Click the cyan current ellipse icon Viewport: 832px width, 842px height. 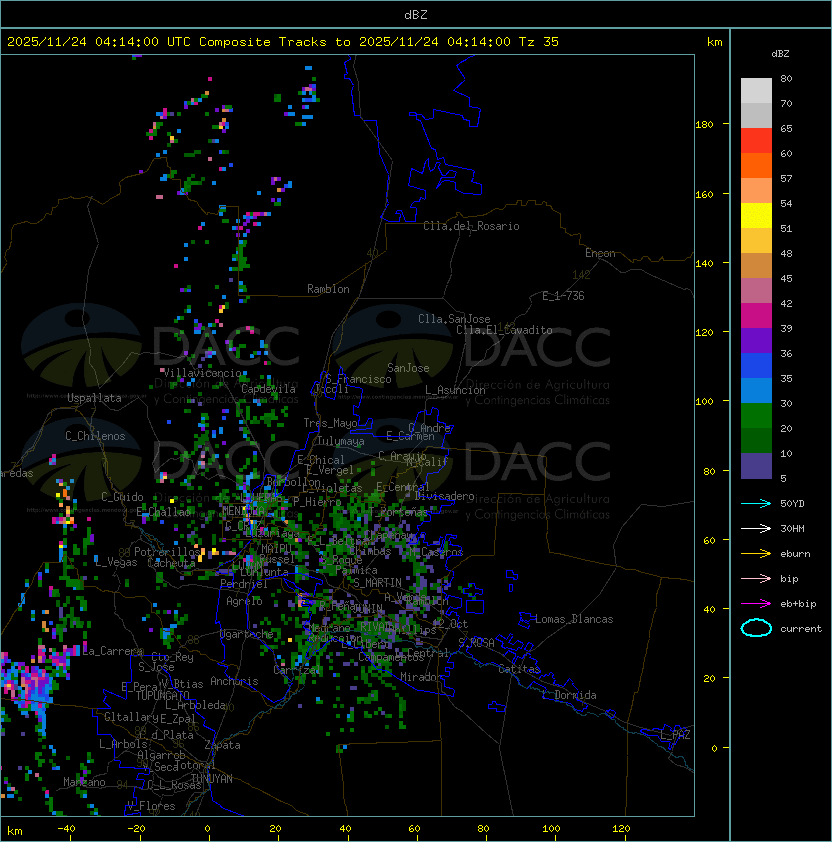pyautogui.click(x=756, y=628)
